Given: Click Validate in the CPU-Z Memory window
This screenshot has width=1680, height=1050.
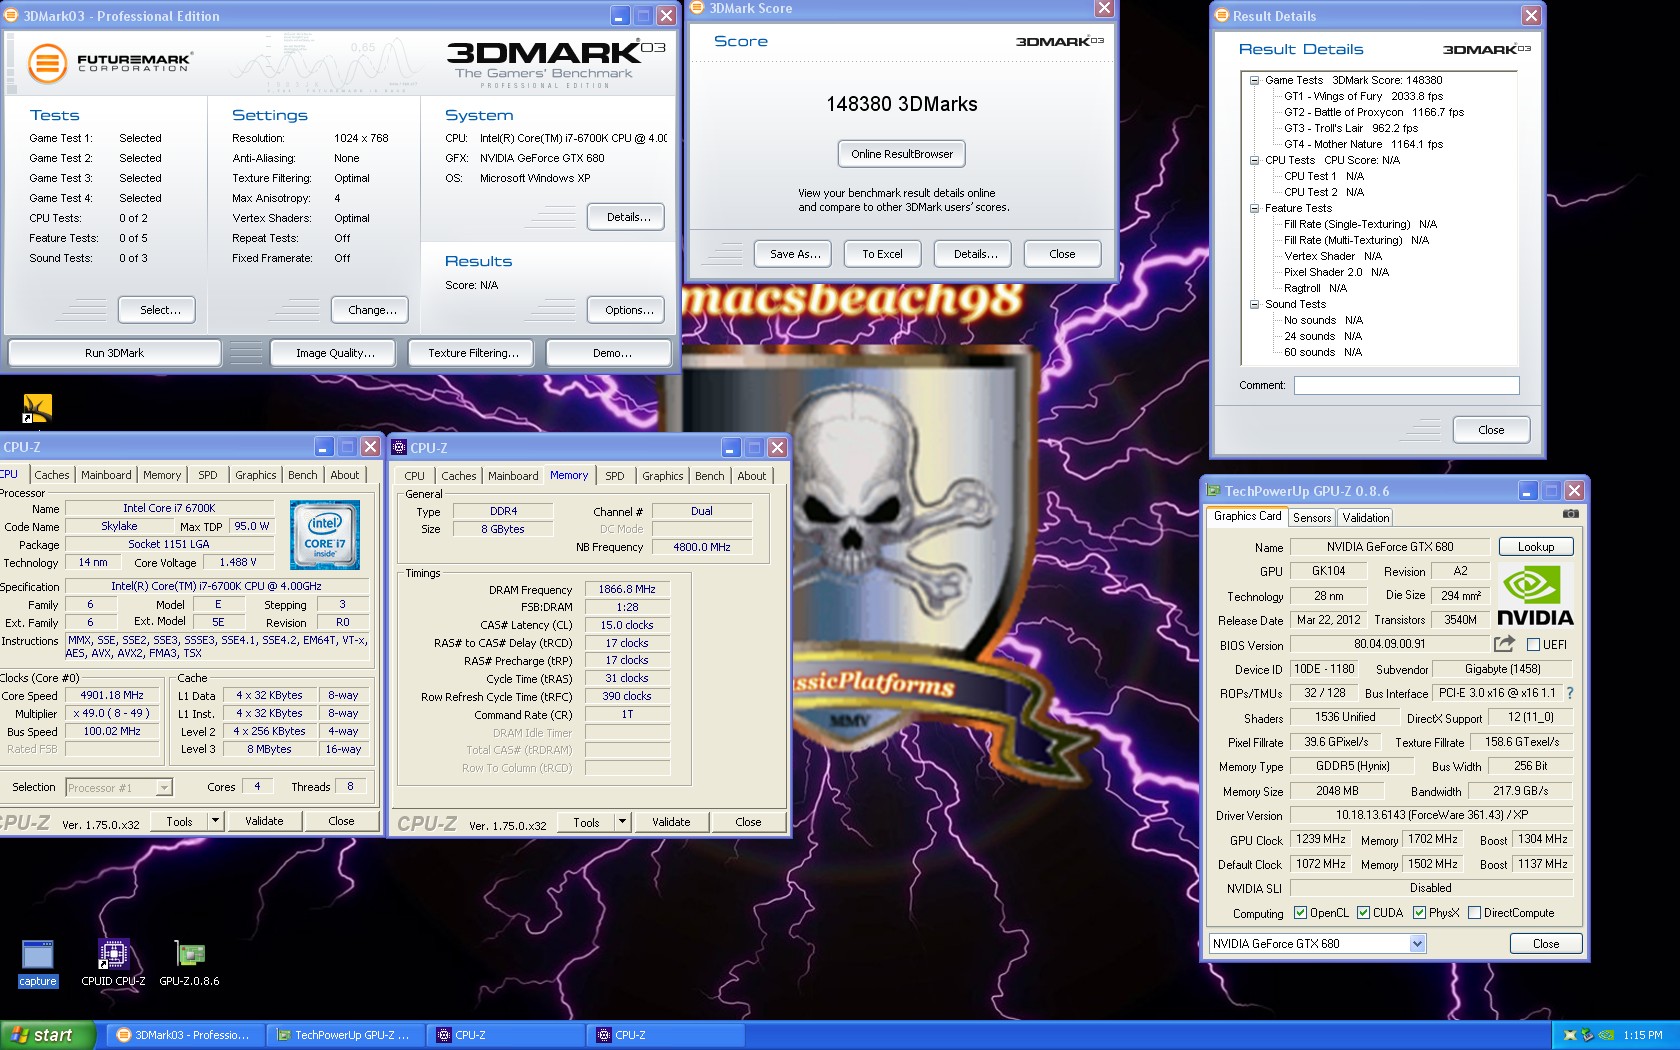Looking at the screenshot, I should click(672, 822).
